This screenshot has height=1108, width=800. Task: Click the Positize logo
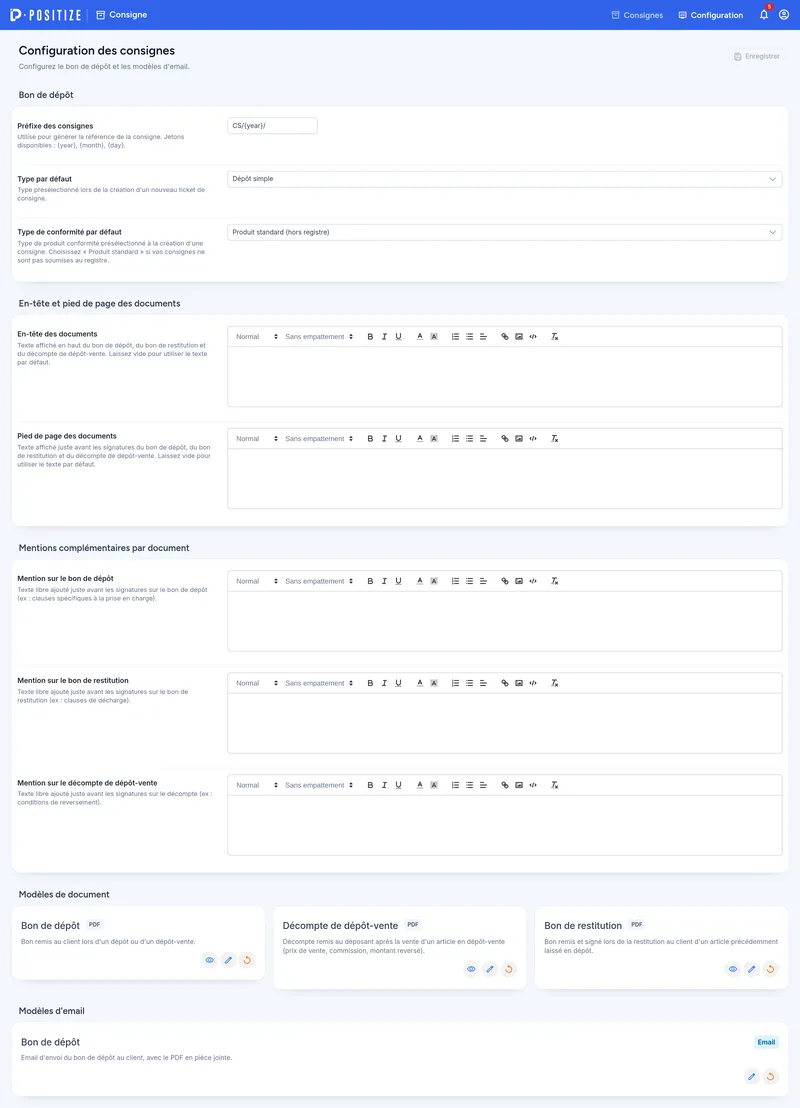click(45, 14)
